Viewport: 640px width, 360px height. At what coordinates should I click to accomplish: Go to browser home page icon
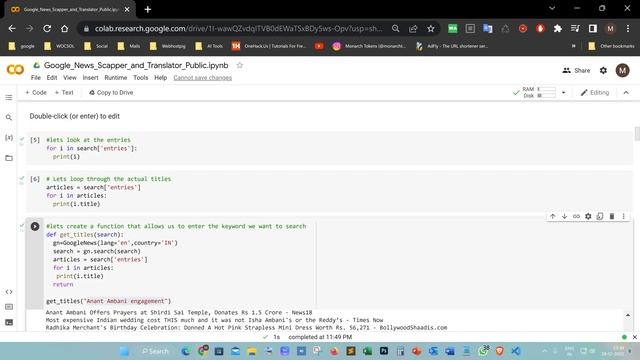(64, 29)
